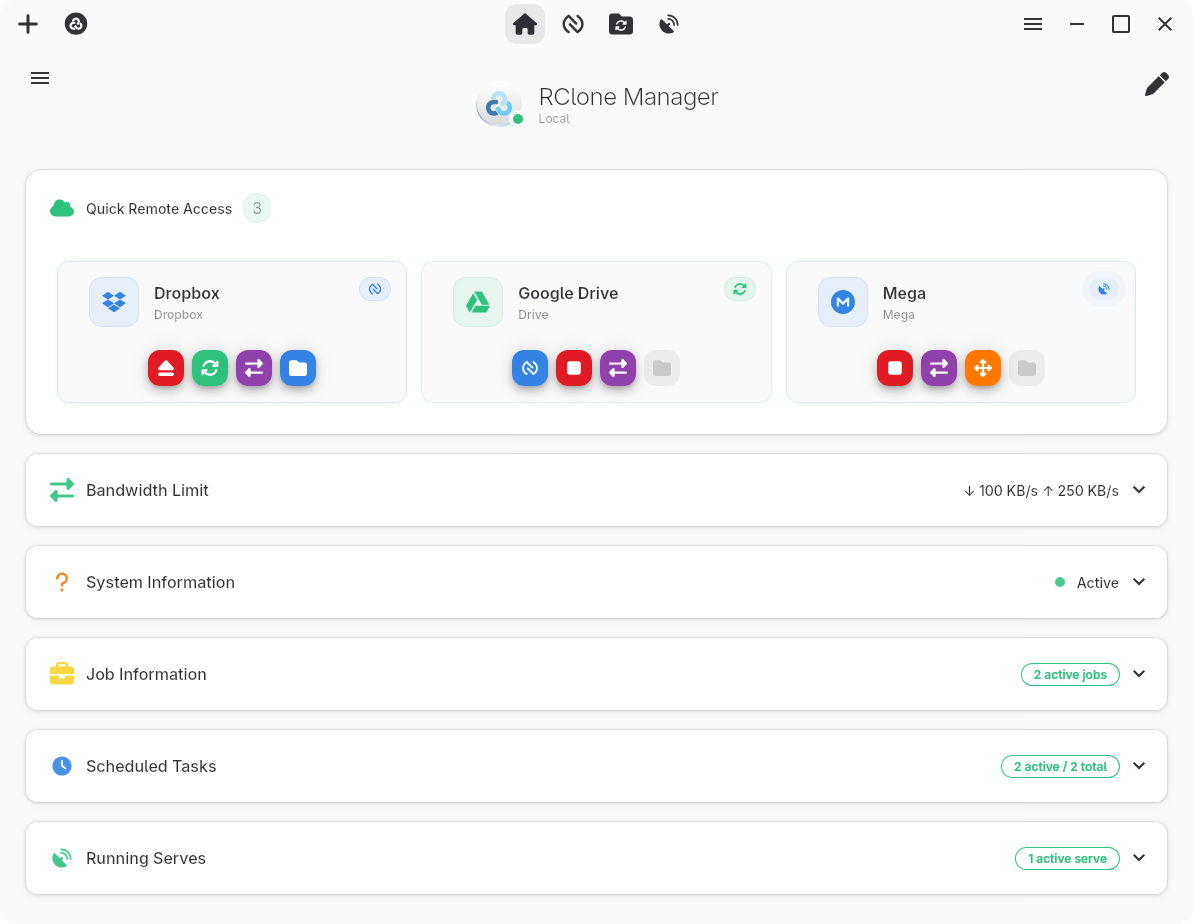Screen dimensions: 1193x924
Task: Select the Home tab in the header
Action: pos(525,24)
